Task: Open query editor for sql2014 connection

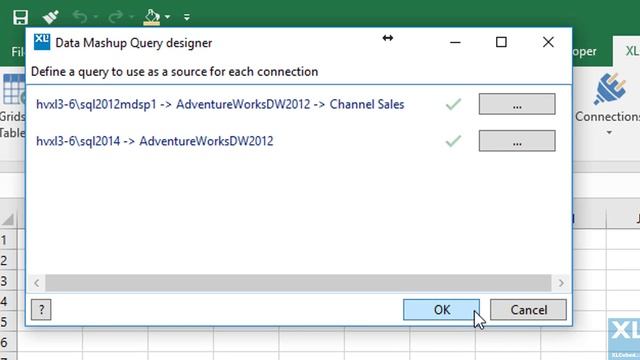Action: (517, 141)
